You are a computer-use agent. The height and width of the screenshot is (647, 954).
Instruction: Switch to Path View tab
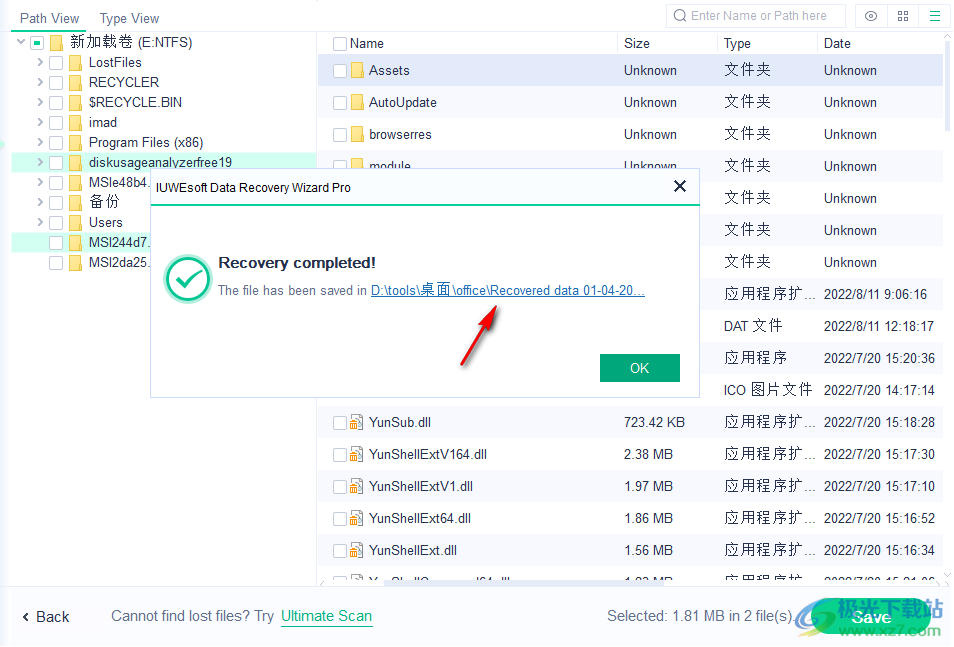click(x=49, y=18)
